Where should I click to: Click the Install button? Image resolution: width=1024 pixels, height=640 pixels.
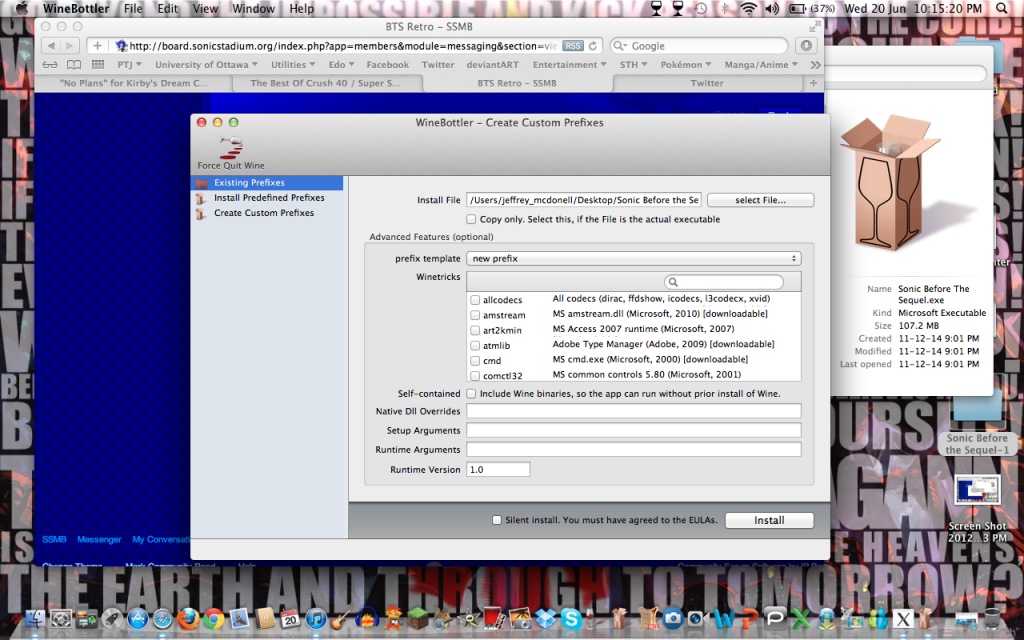[769, 520]
